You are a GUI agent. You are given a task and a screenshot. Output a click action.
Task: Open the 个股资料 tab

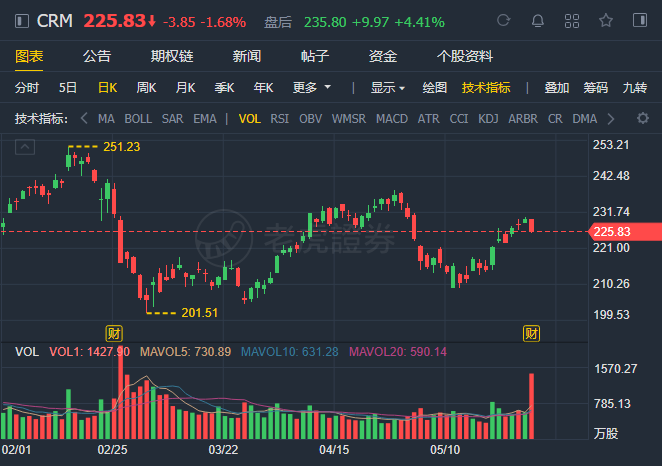click(x=465, y=56)
